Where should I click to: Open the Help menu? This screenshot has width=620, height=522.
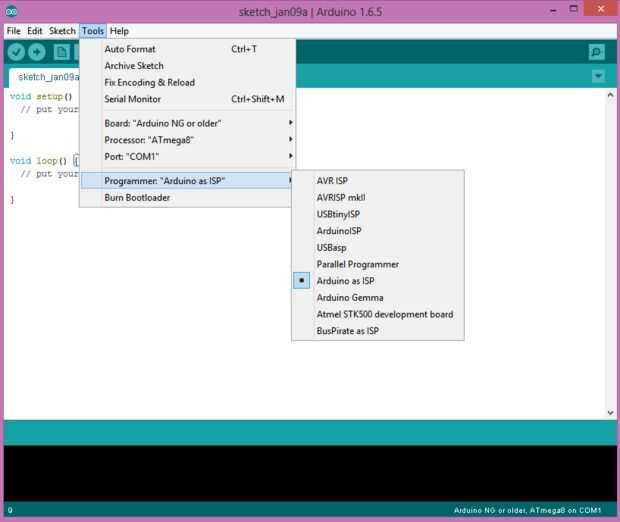(x=119, y=31)
